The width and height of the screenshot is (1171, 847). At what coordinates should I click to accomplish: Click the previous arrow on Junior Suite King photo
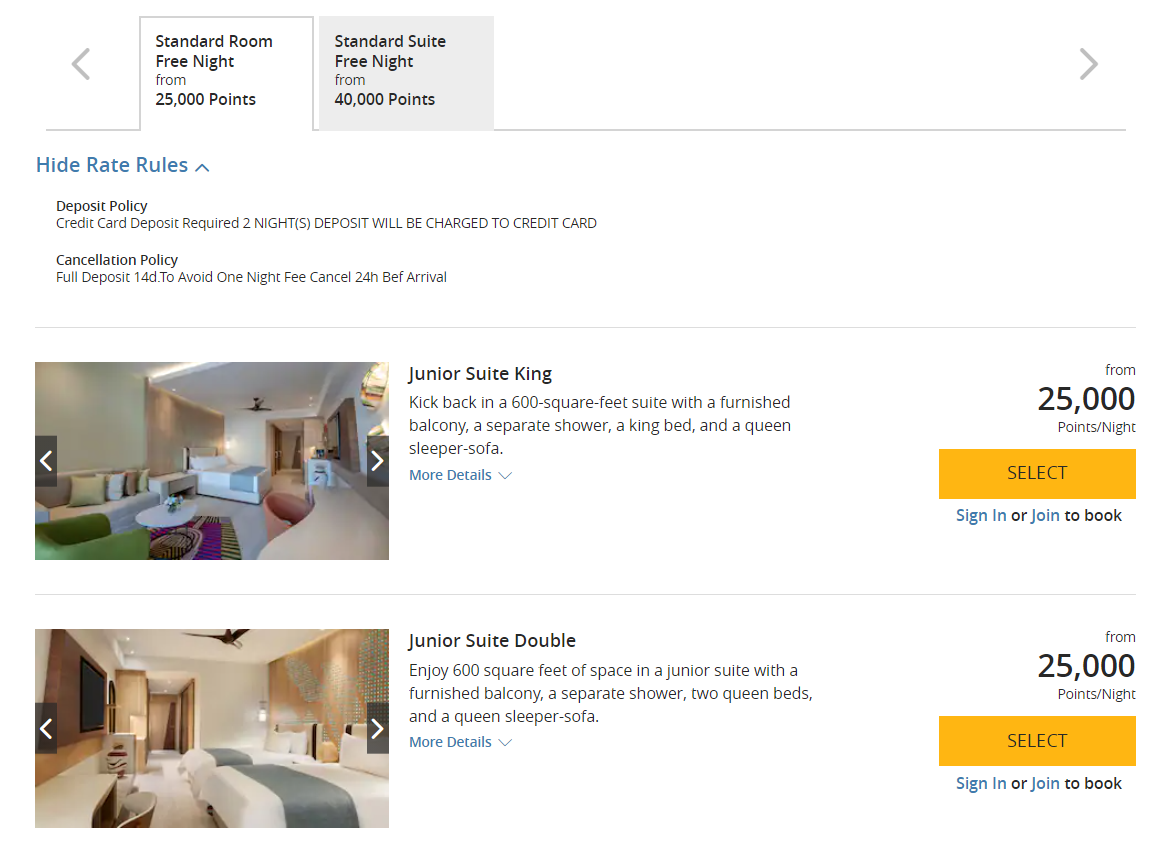tap(46, 461)
